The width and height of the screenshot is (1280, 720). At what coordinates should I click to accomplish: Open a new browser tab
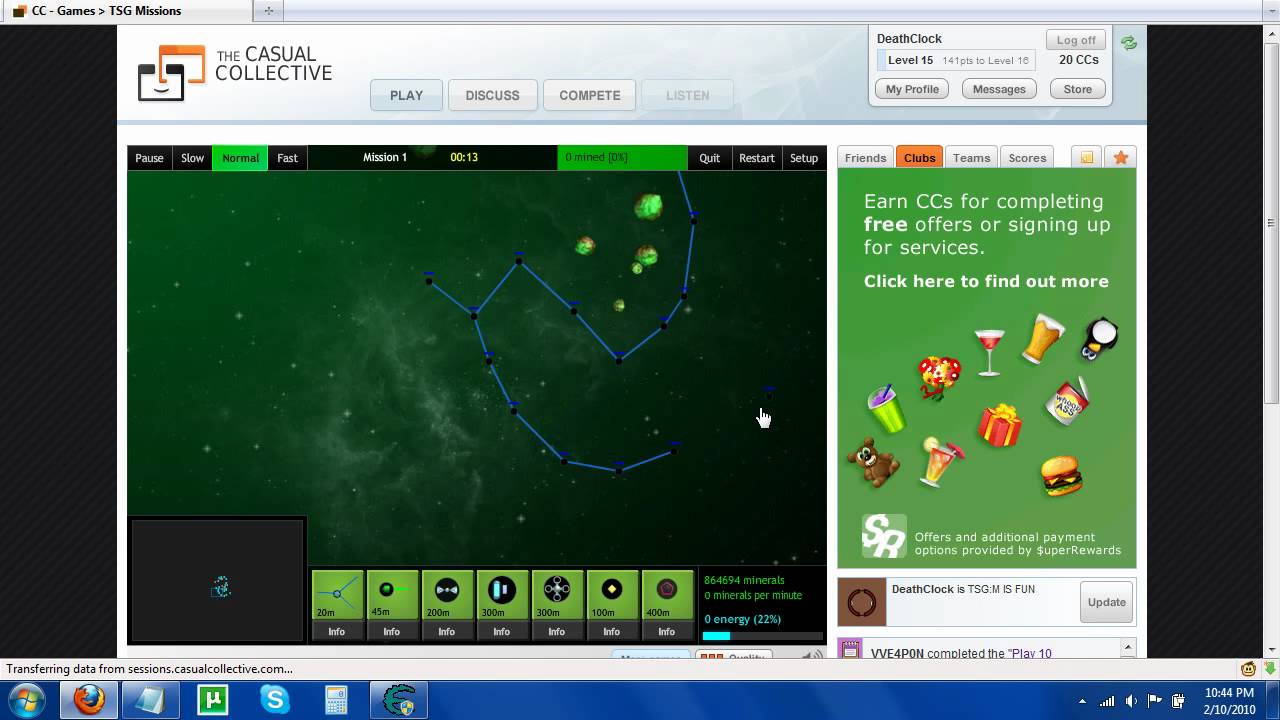click(x=268, y=11)
